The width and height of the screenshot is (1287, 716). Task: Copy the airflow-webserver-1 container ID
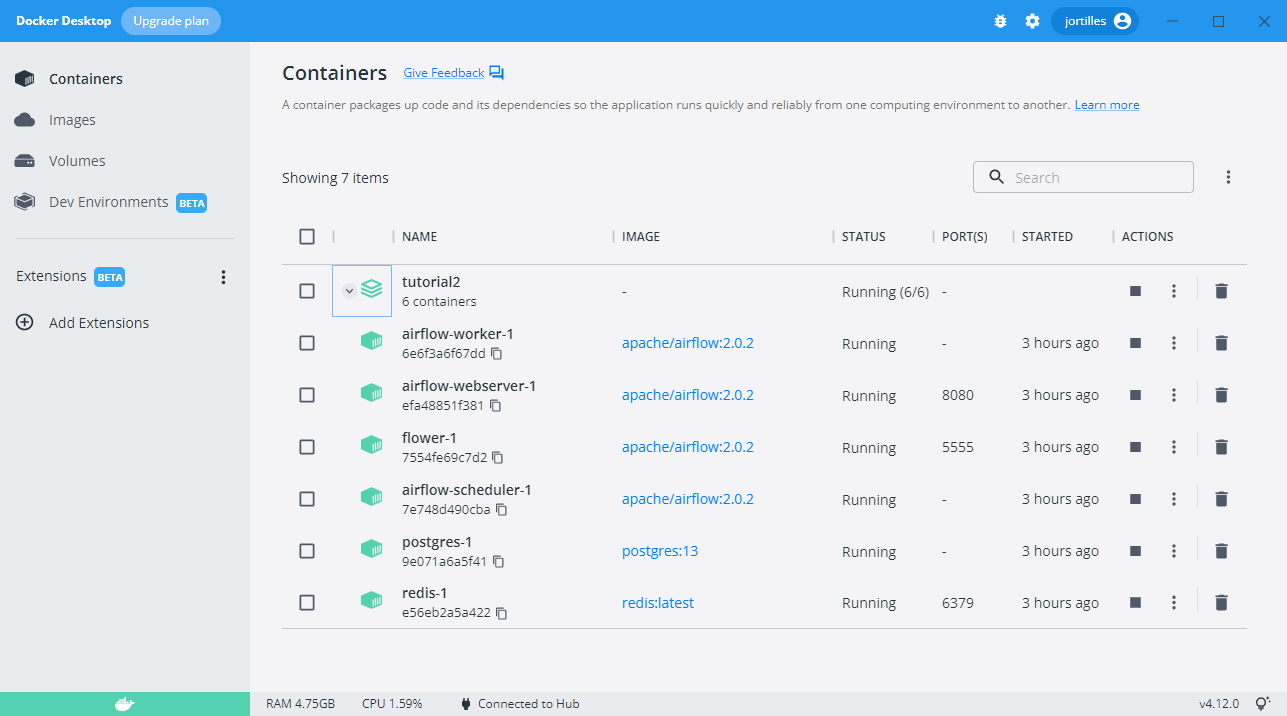pos(495,406)
